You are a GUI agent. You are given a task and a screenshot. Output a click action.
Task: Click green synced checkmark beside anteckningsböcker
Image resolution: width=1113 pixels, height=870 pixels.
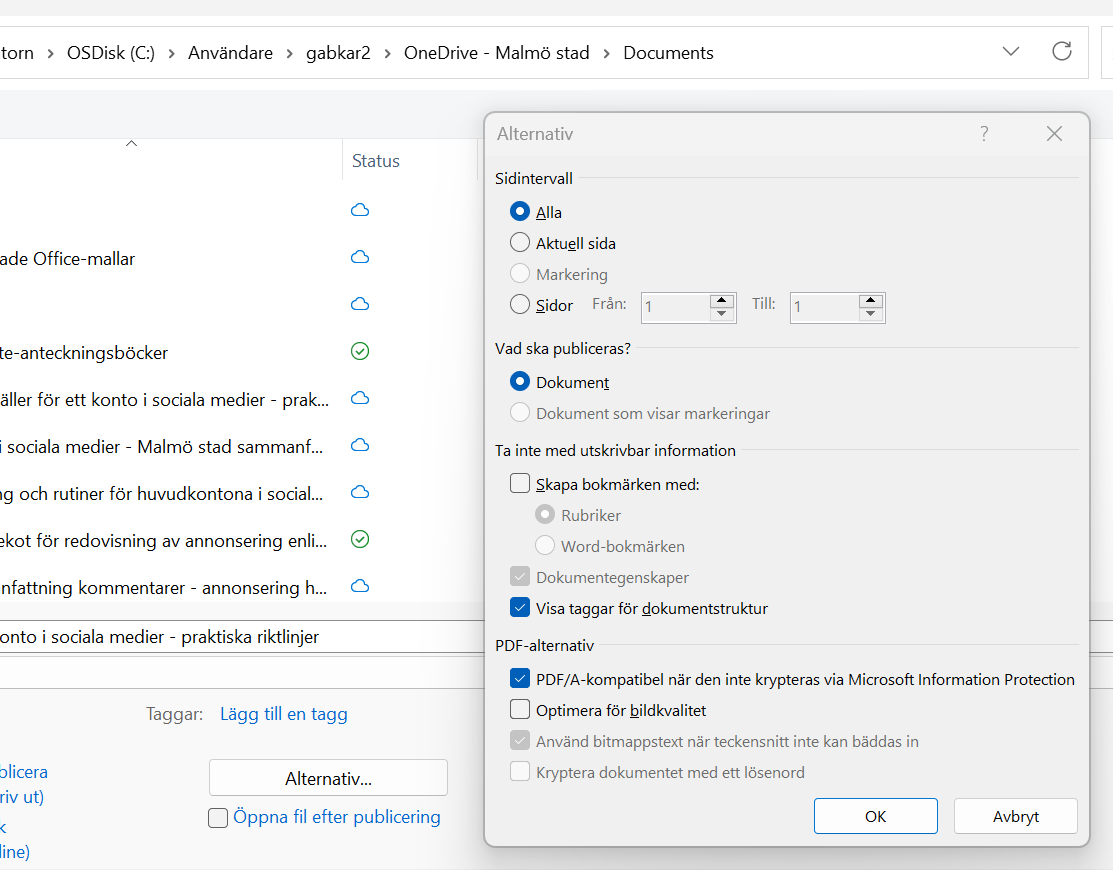click(x=360, y=352)
